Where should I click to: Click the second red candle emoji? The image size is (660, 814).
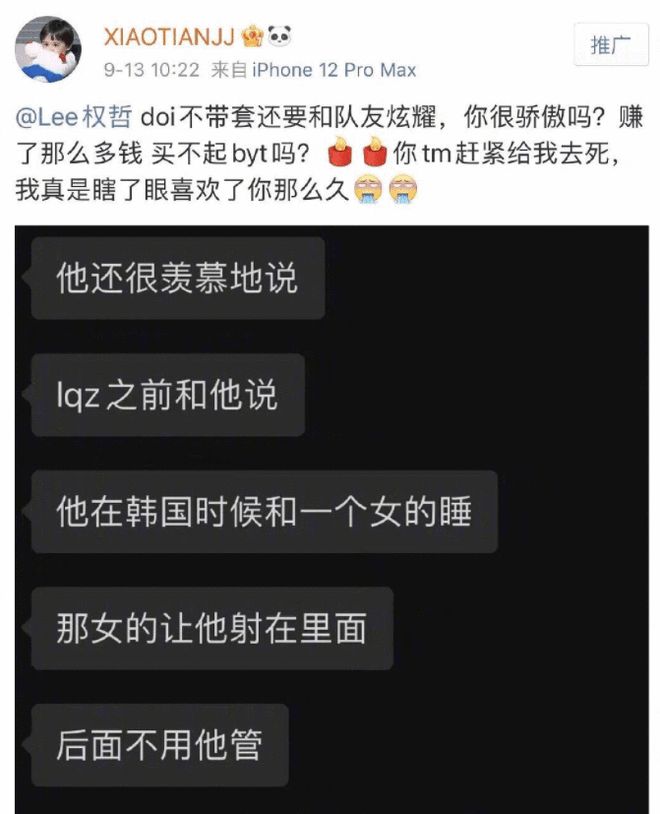[374, 152]
